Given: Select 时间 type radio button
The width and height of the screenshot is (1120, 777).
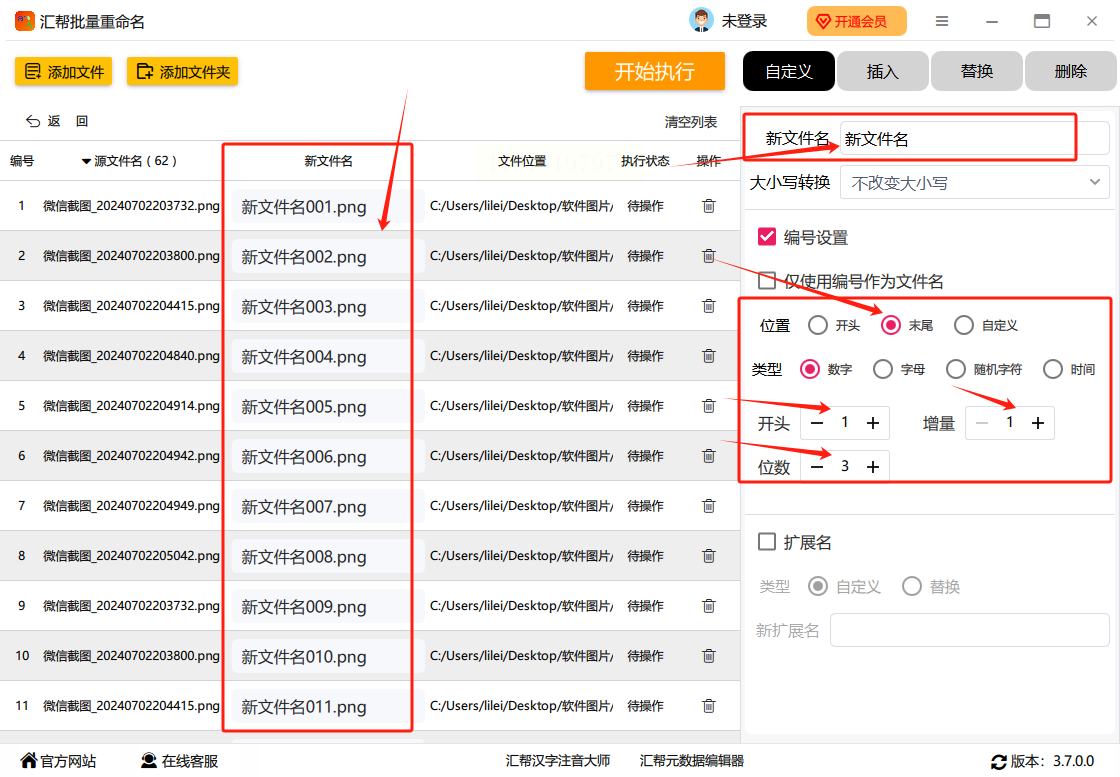Looking at the screenshot, I should pyautogui.click(x=1053, y=369).
